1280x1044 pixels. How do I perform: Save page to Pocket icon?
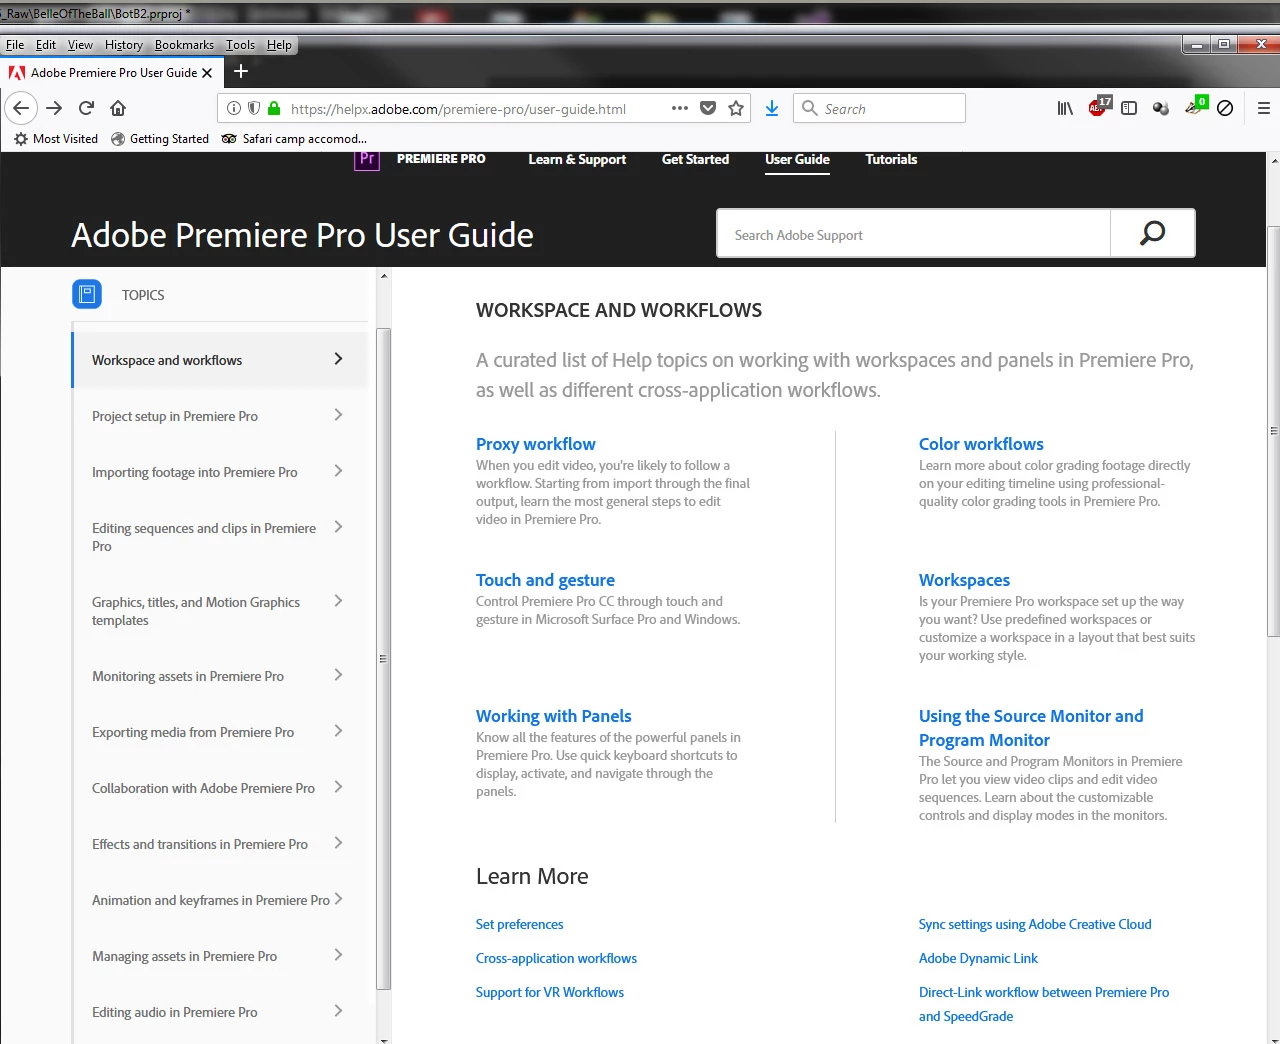coord(708,108)
